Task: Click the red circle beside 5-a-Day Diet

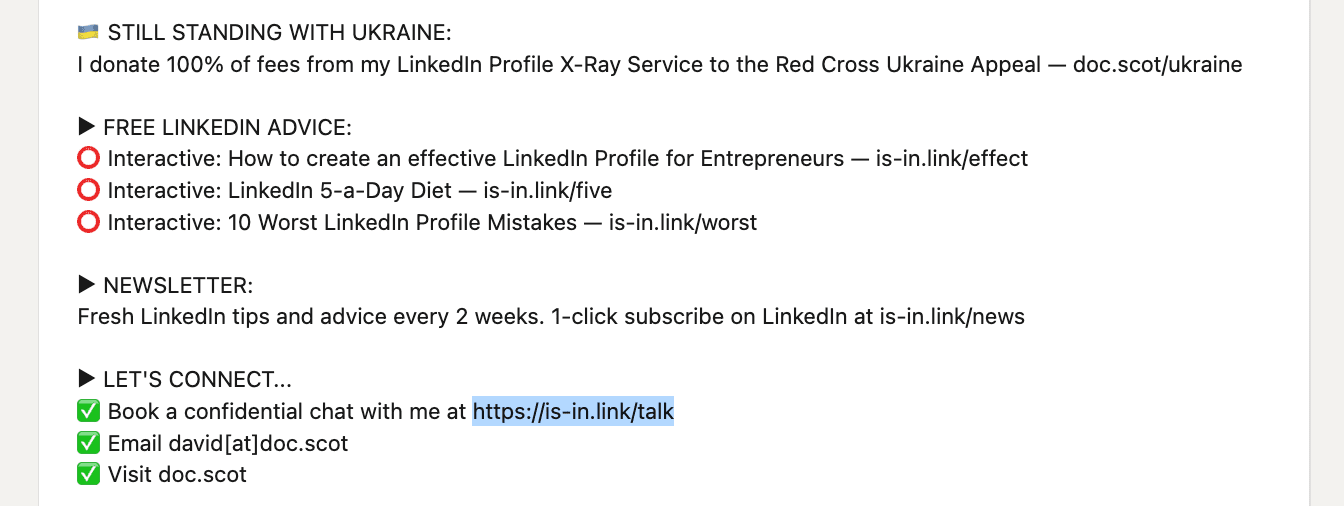Action: 88,190
